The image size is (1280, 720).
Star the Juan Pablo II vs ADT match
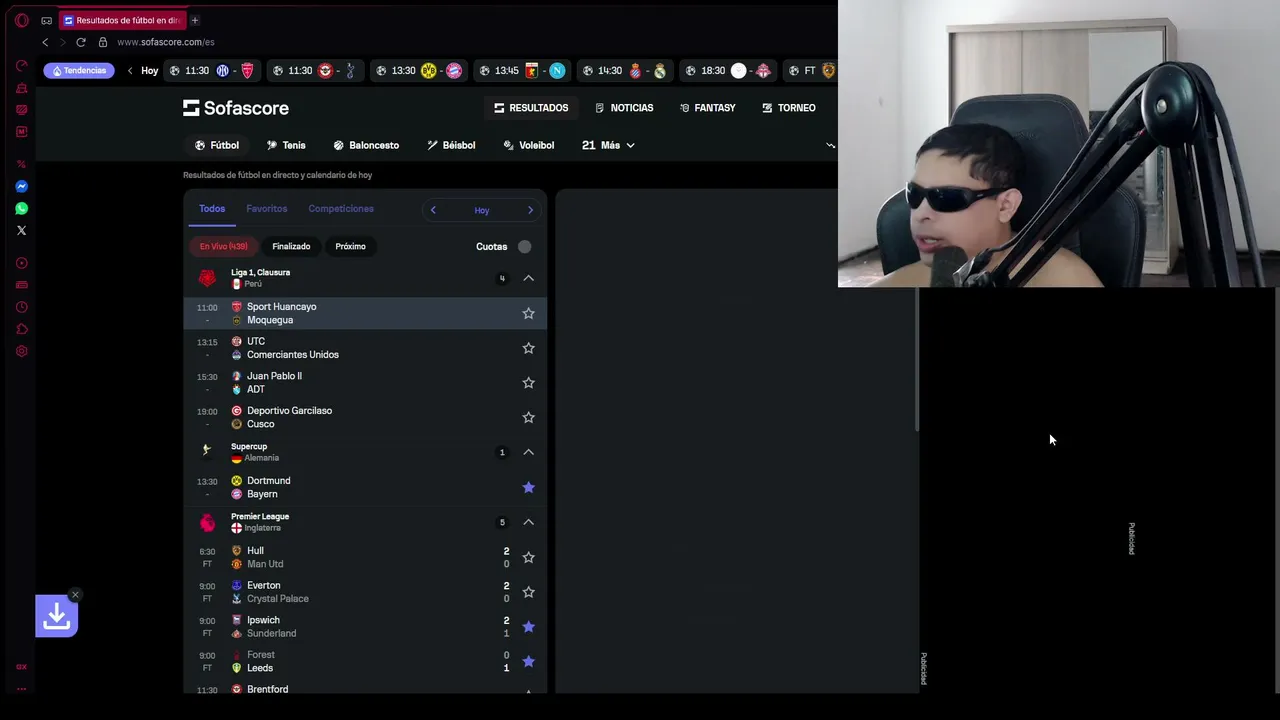point(528,382)
